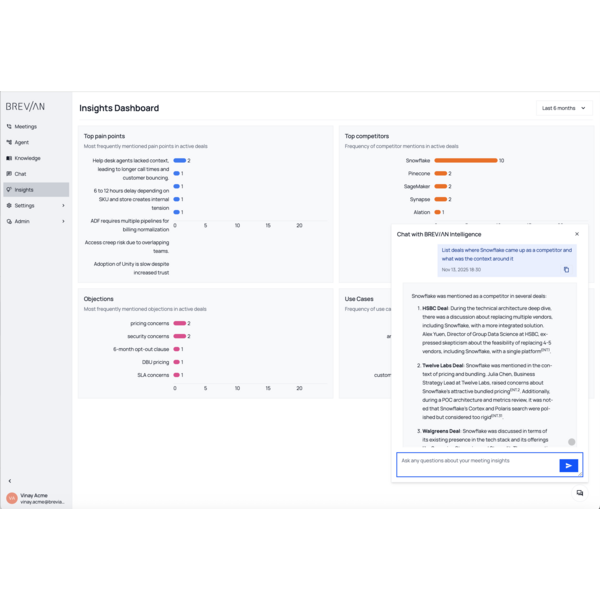Click the SageMaker competitor bar
The image size is (600, 600).
coord(441,186)
